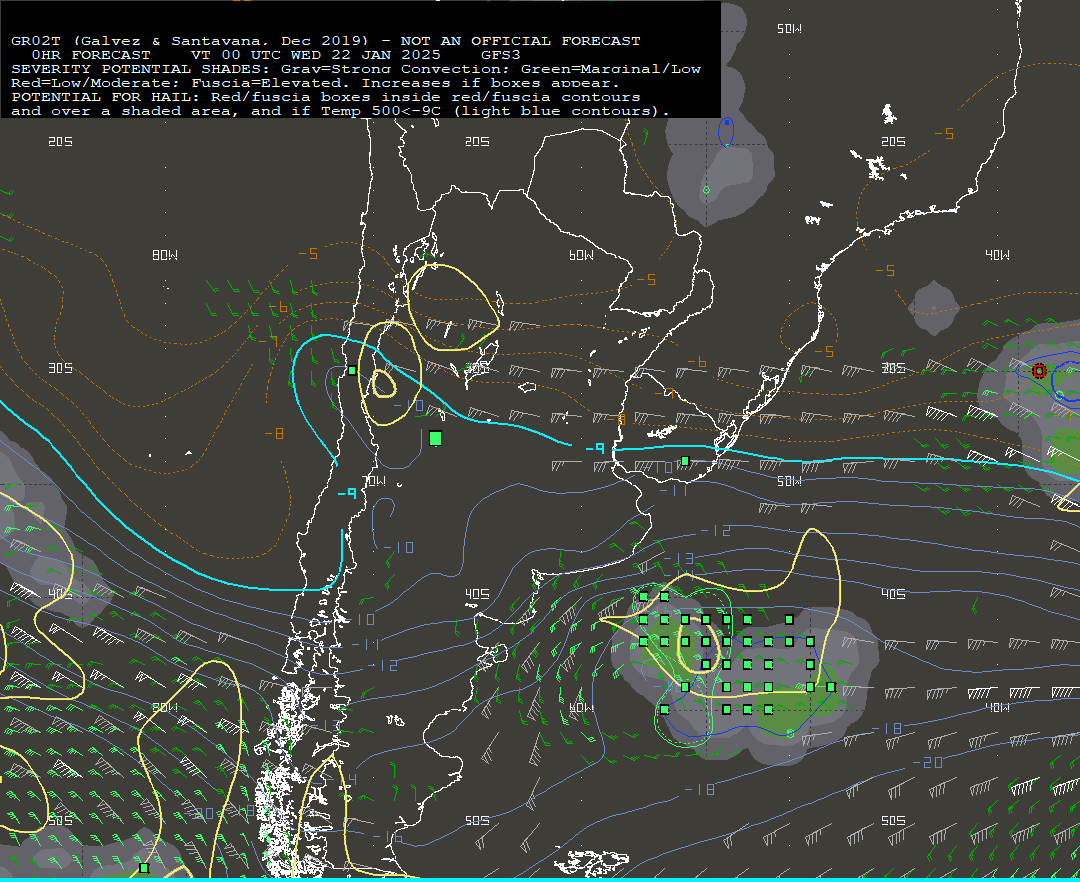This screenshot has width=1080, height=882.
Task: Select the "SEVERITY POTENTIAL SHADES:" legend text
Action: (141, 69)
